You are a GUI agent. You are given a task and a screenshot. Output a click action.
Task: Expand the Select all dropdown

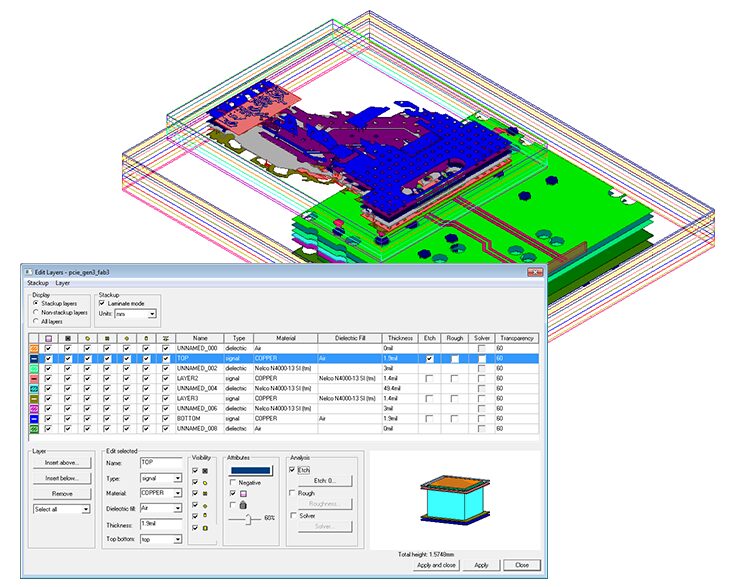coord(63,509)
